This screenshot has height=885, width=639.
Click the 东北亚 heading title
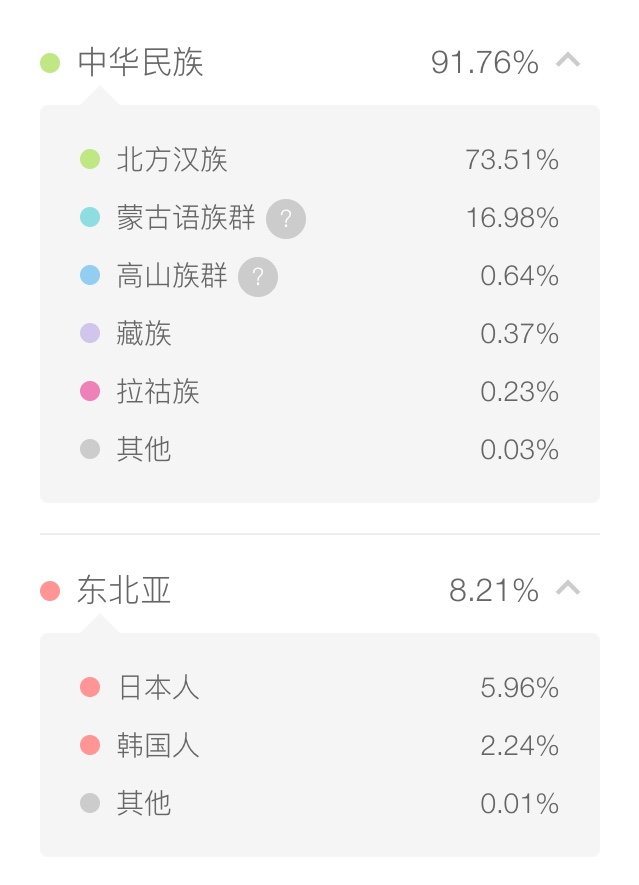click(124, 590)
